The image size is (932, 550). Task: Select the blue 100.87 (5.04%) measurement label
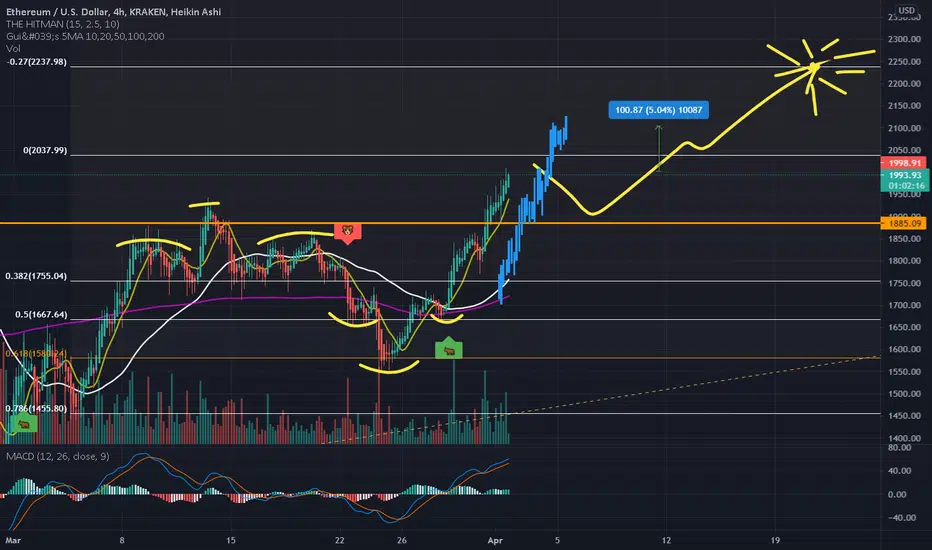click(x=658, y=110)
